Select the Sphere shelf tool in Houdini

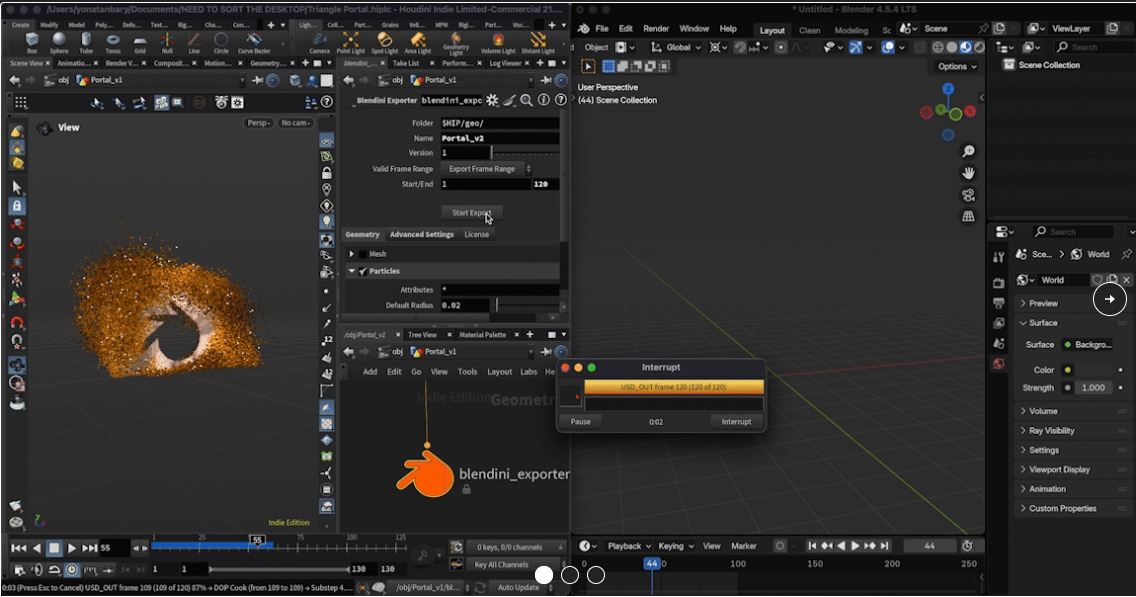[x=59, y=41]
